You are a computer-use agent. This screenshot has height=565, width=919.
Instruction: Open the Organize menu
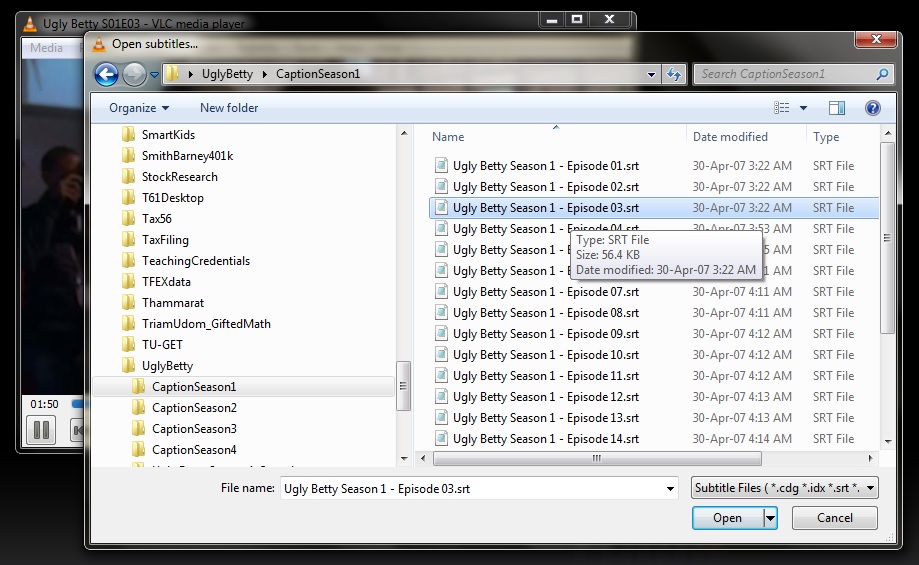coord(139,108)
